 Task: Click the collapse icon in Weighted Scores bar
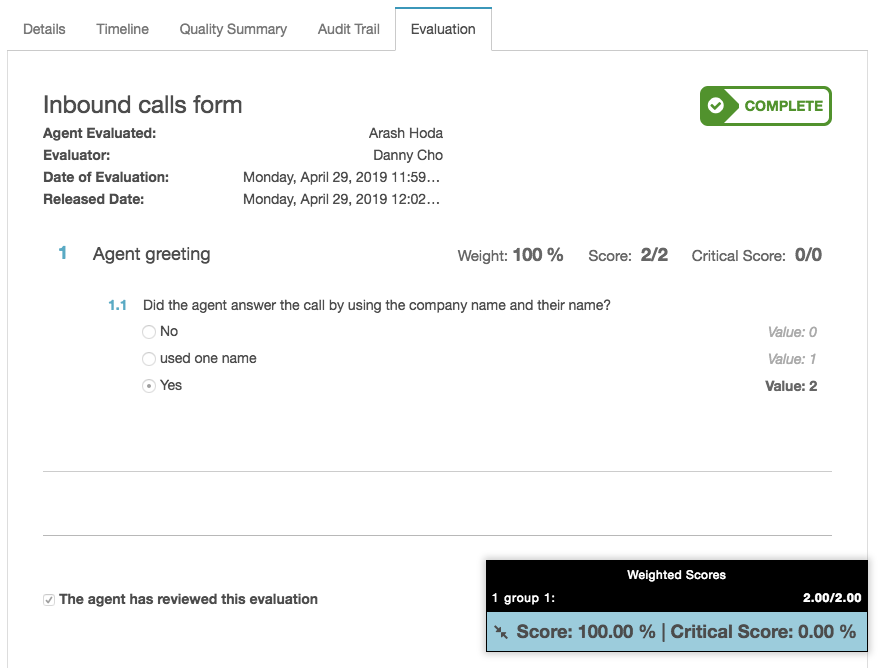[x=501, y=632]
